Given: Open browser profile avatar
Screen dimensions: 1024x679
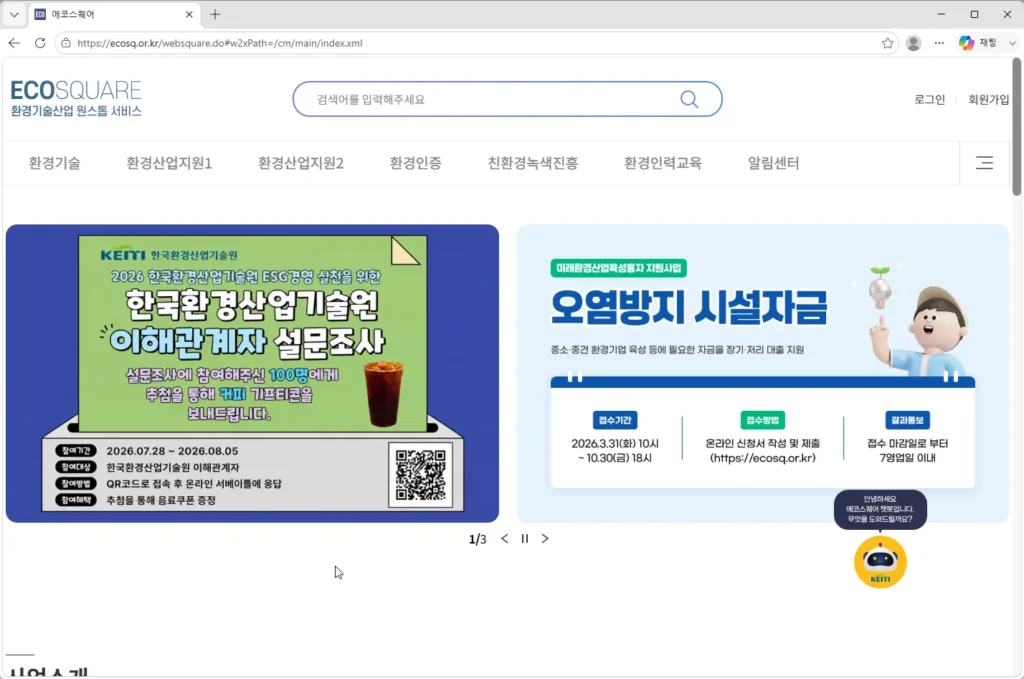Looking at the screenshot, I should 914,43.
